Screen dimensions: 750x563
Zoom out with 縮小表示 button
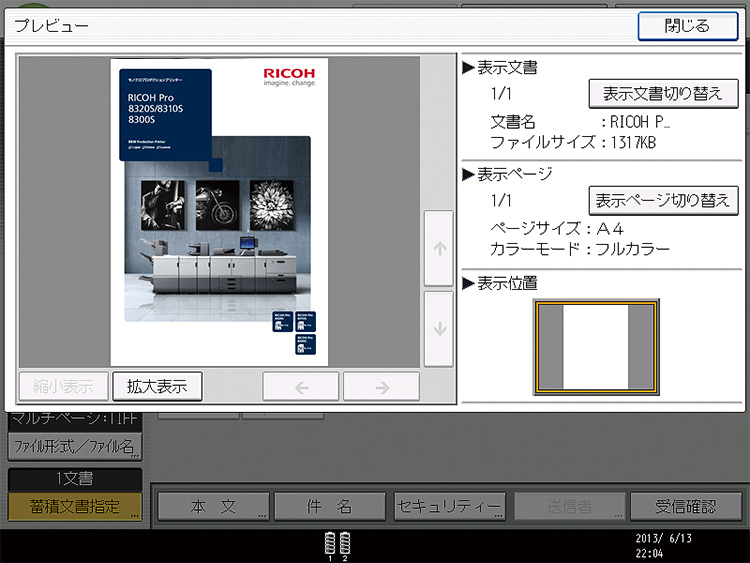tap(62, 386)
